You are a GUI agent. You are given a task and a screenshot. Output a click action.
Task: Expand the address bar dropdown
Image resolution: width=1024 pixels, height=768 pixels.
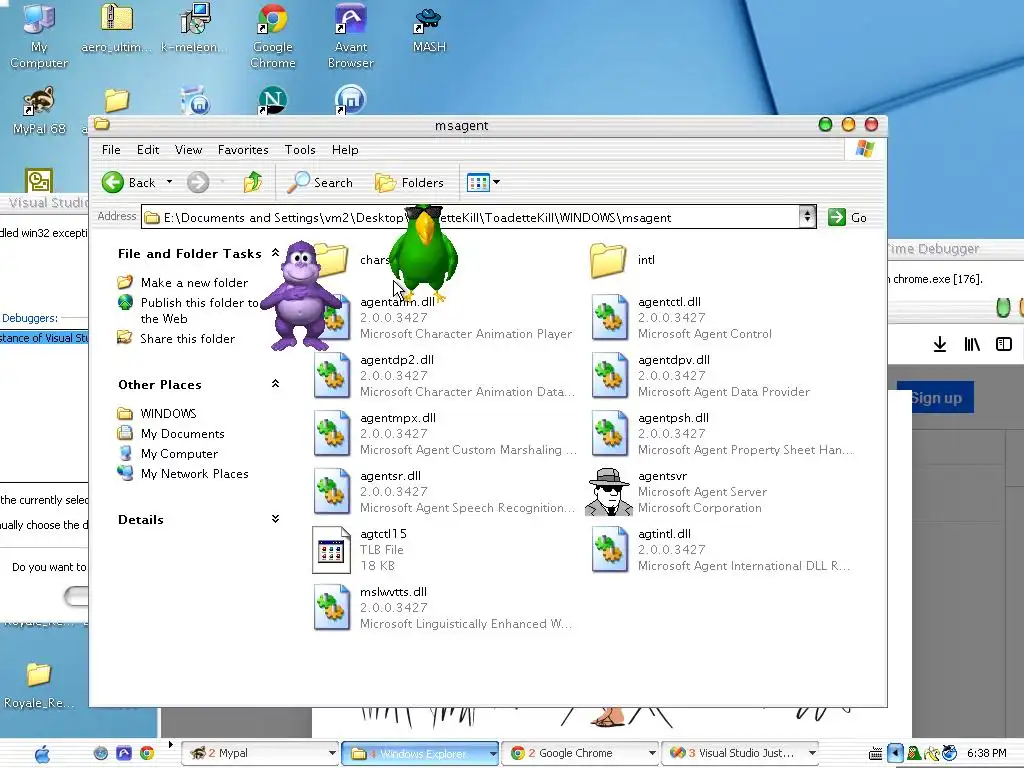point(807,217)
